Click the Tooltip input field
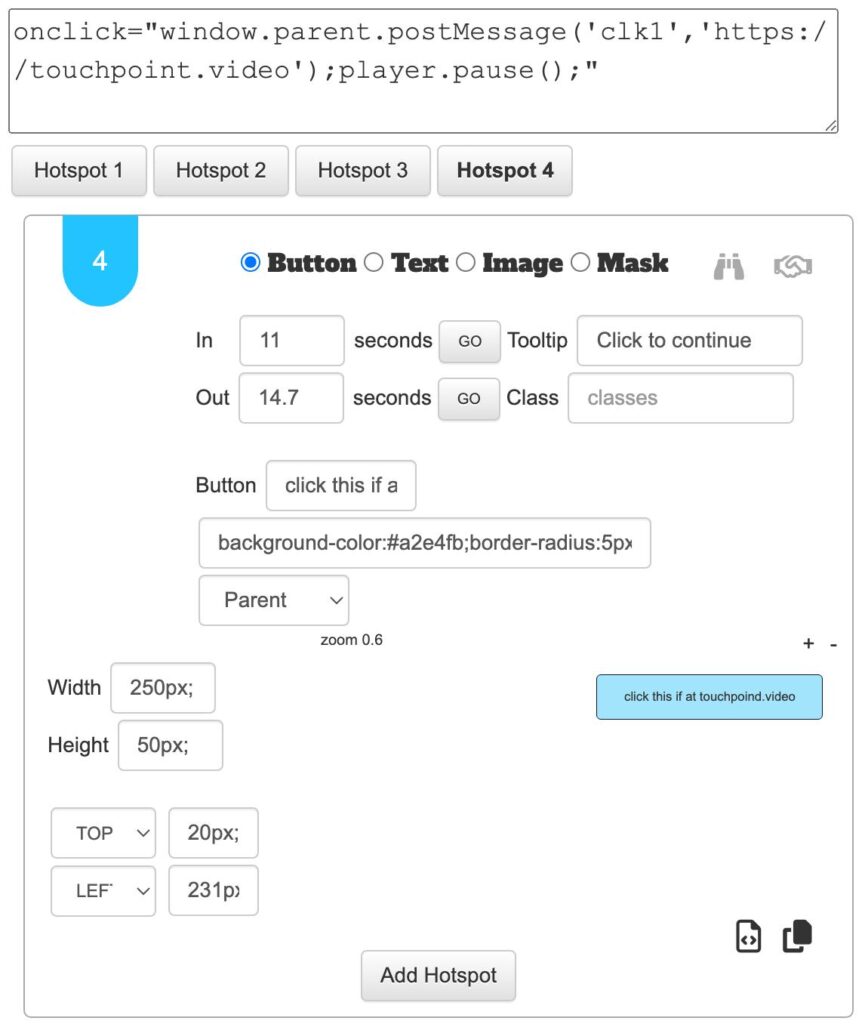This screenshot has width=865, height=1024. coord(689,340)
